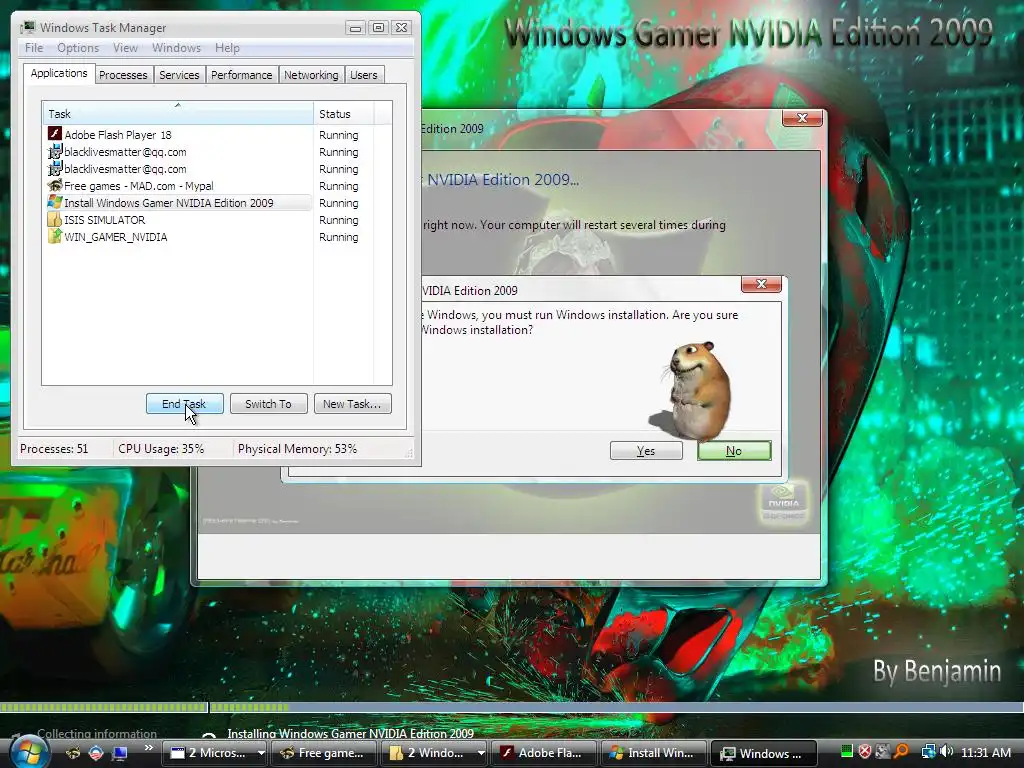Switch to the Applications tab
Viewport: 1024px width, 768px height.
(59, 73)
